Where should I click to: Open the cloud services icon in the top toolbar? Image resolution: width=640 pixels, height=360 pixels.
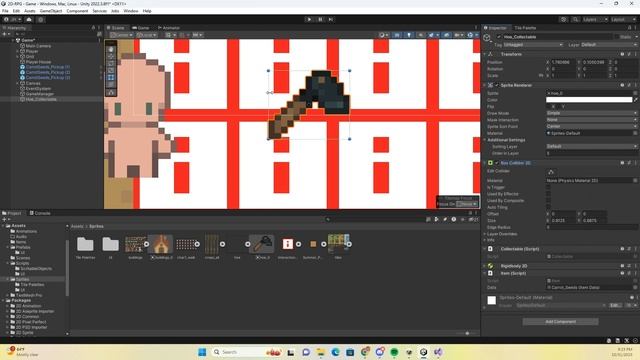29,19
